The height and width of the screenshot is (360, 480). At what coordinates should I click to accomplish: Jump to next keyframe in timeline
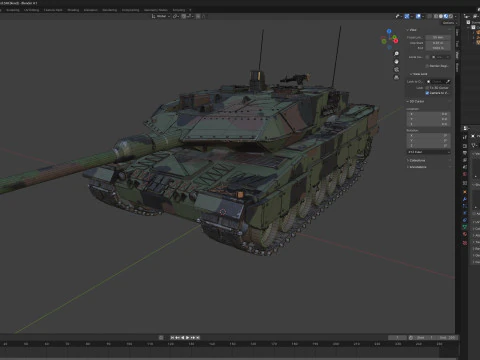pos(193,337)
